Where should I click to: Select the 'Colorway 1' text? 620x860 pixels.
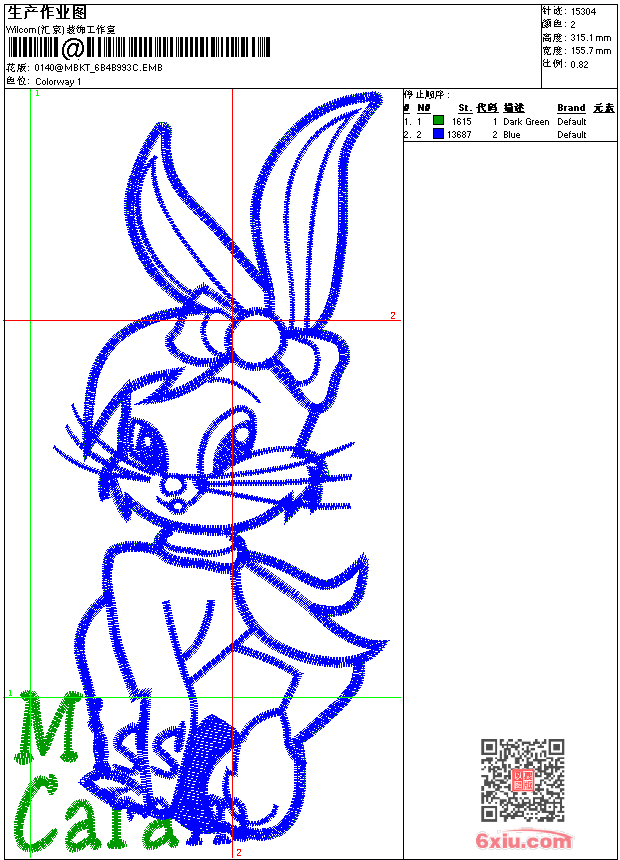coord(58,82)
